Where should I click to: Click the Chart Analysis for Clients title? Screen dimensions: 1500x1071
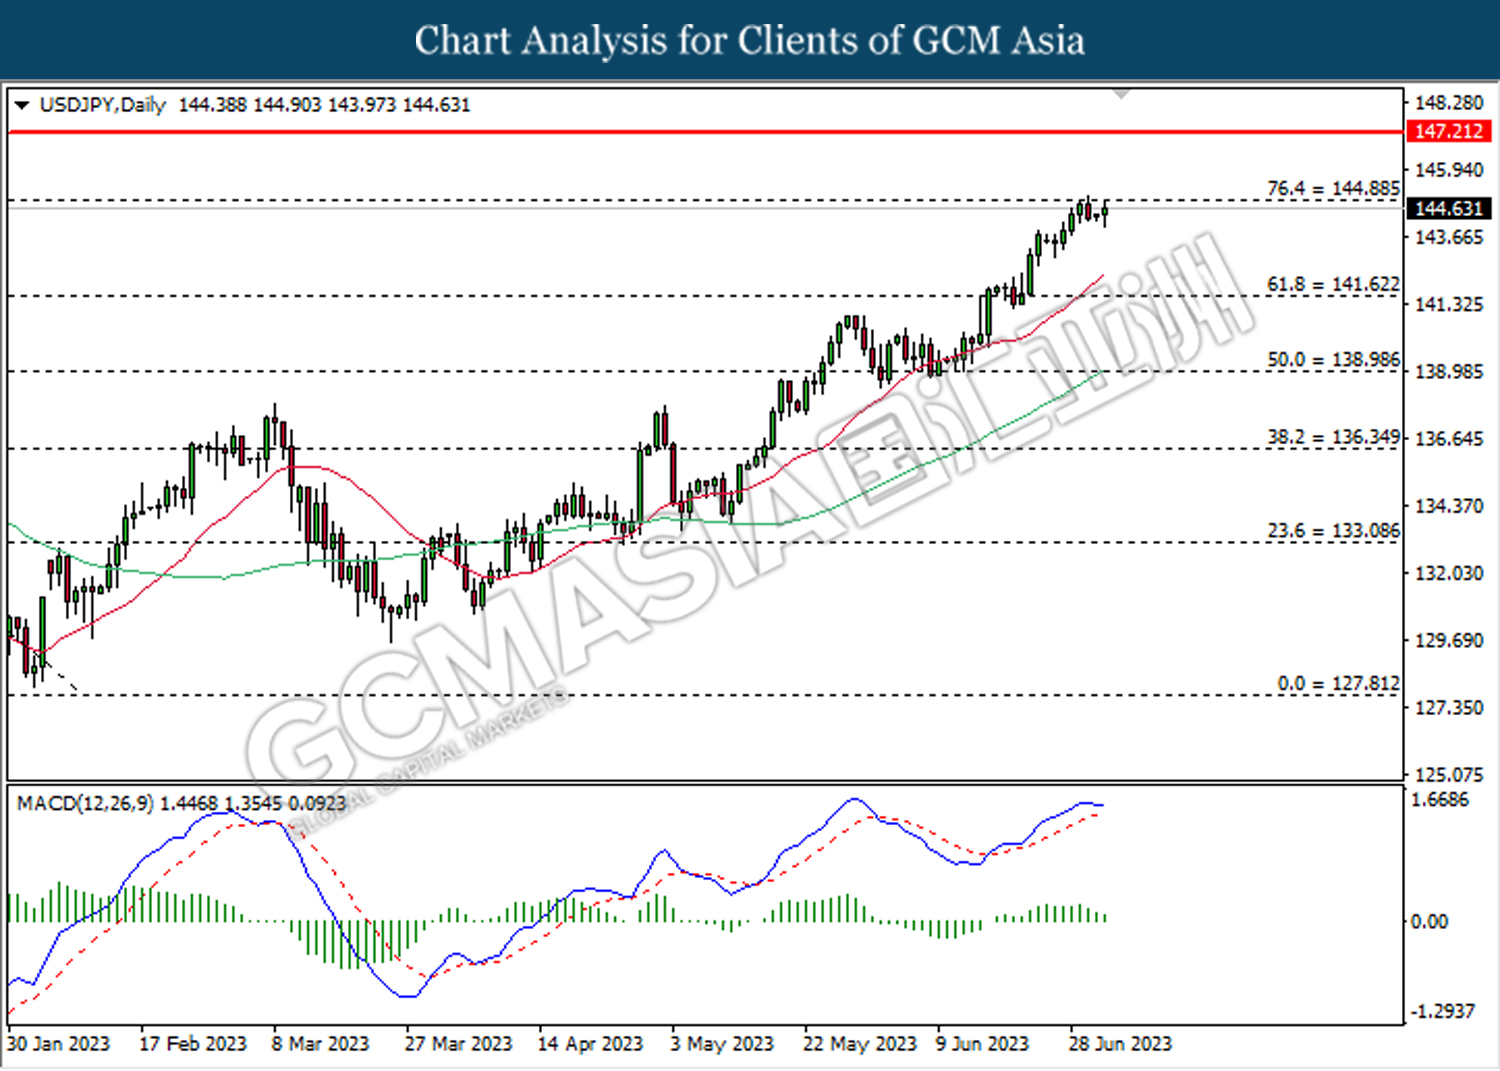(x=750, y=40)
